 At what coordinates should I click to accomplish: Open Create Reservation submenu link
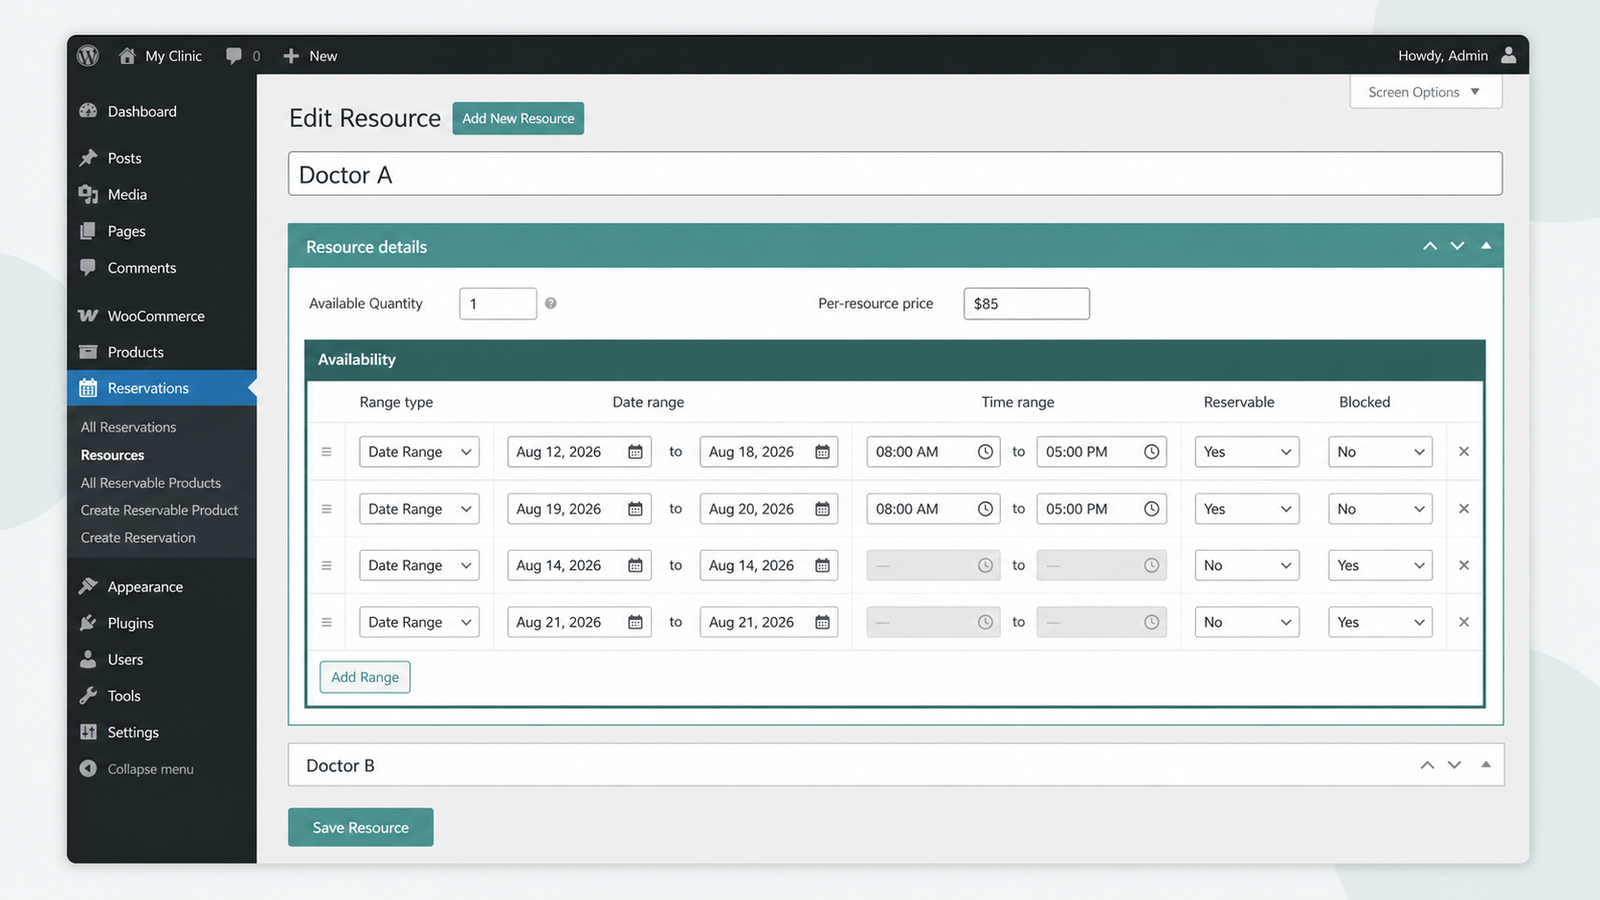click(x=138, y=538)
